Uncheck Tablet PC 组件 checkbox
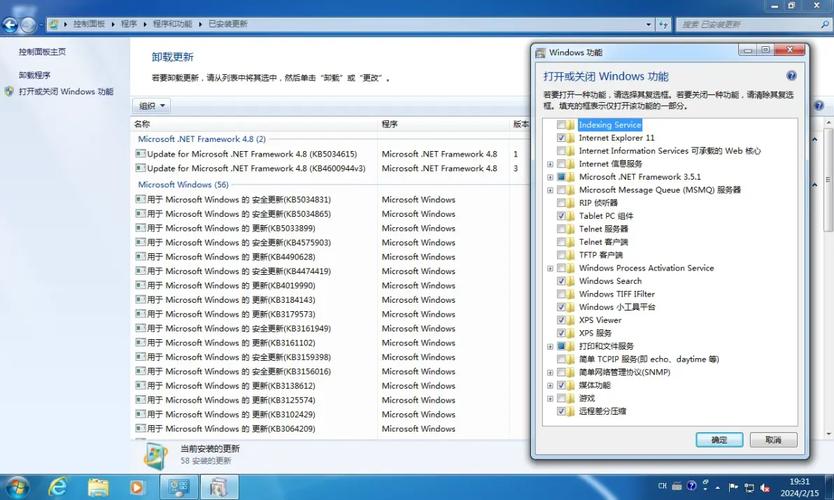The height and width of the screenshot is (500, 834). point(561,216)
